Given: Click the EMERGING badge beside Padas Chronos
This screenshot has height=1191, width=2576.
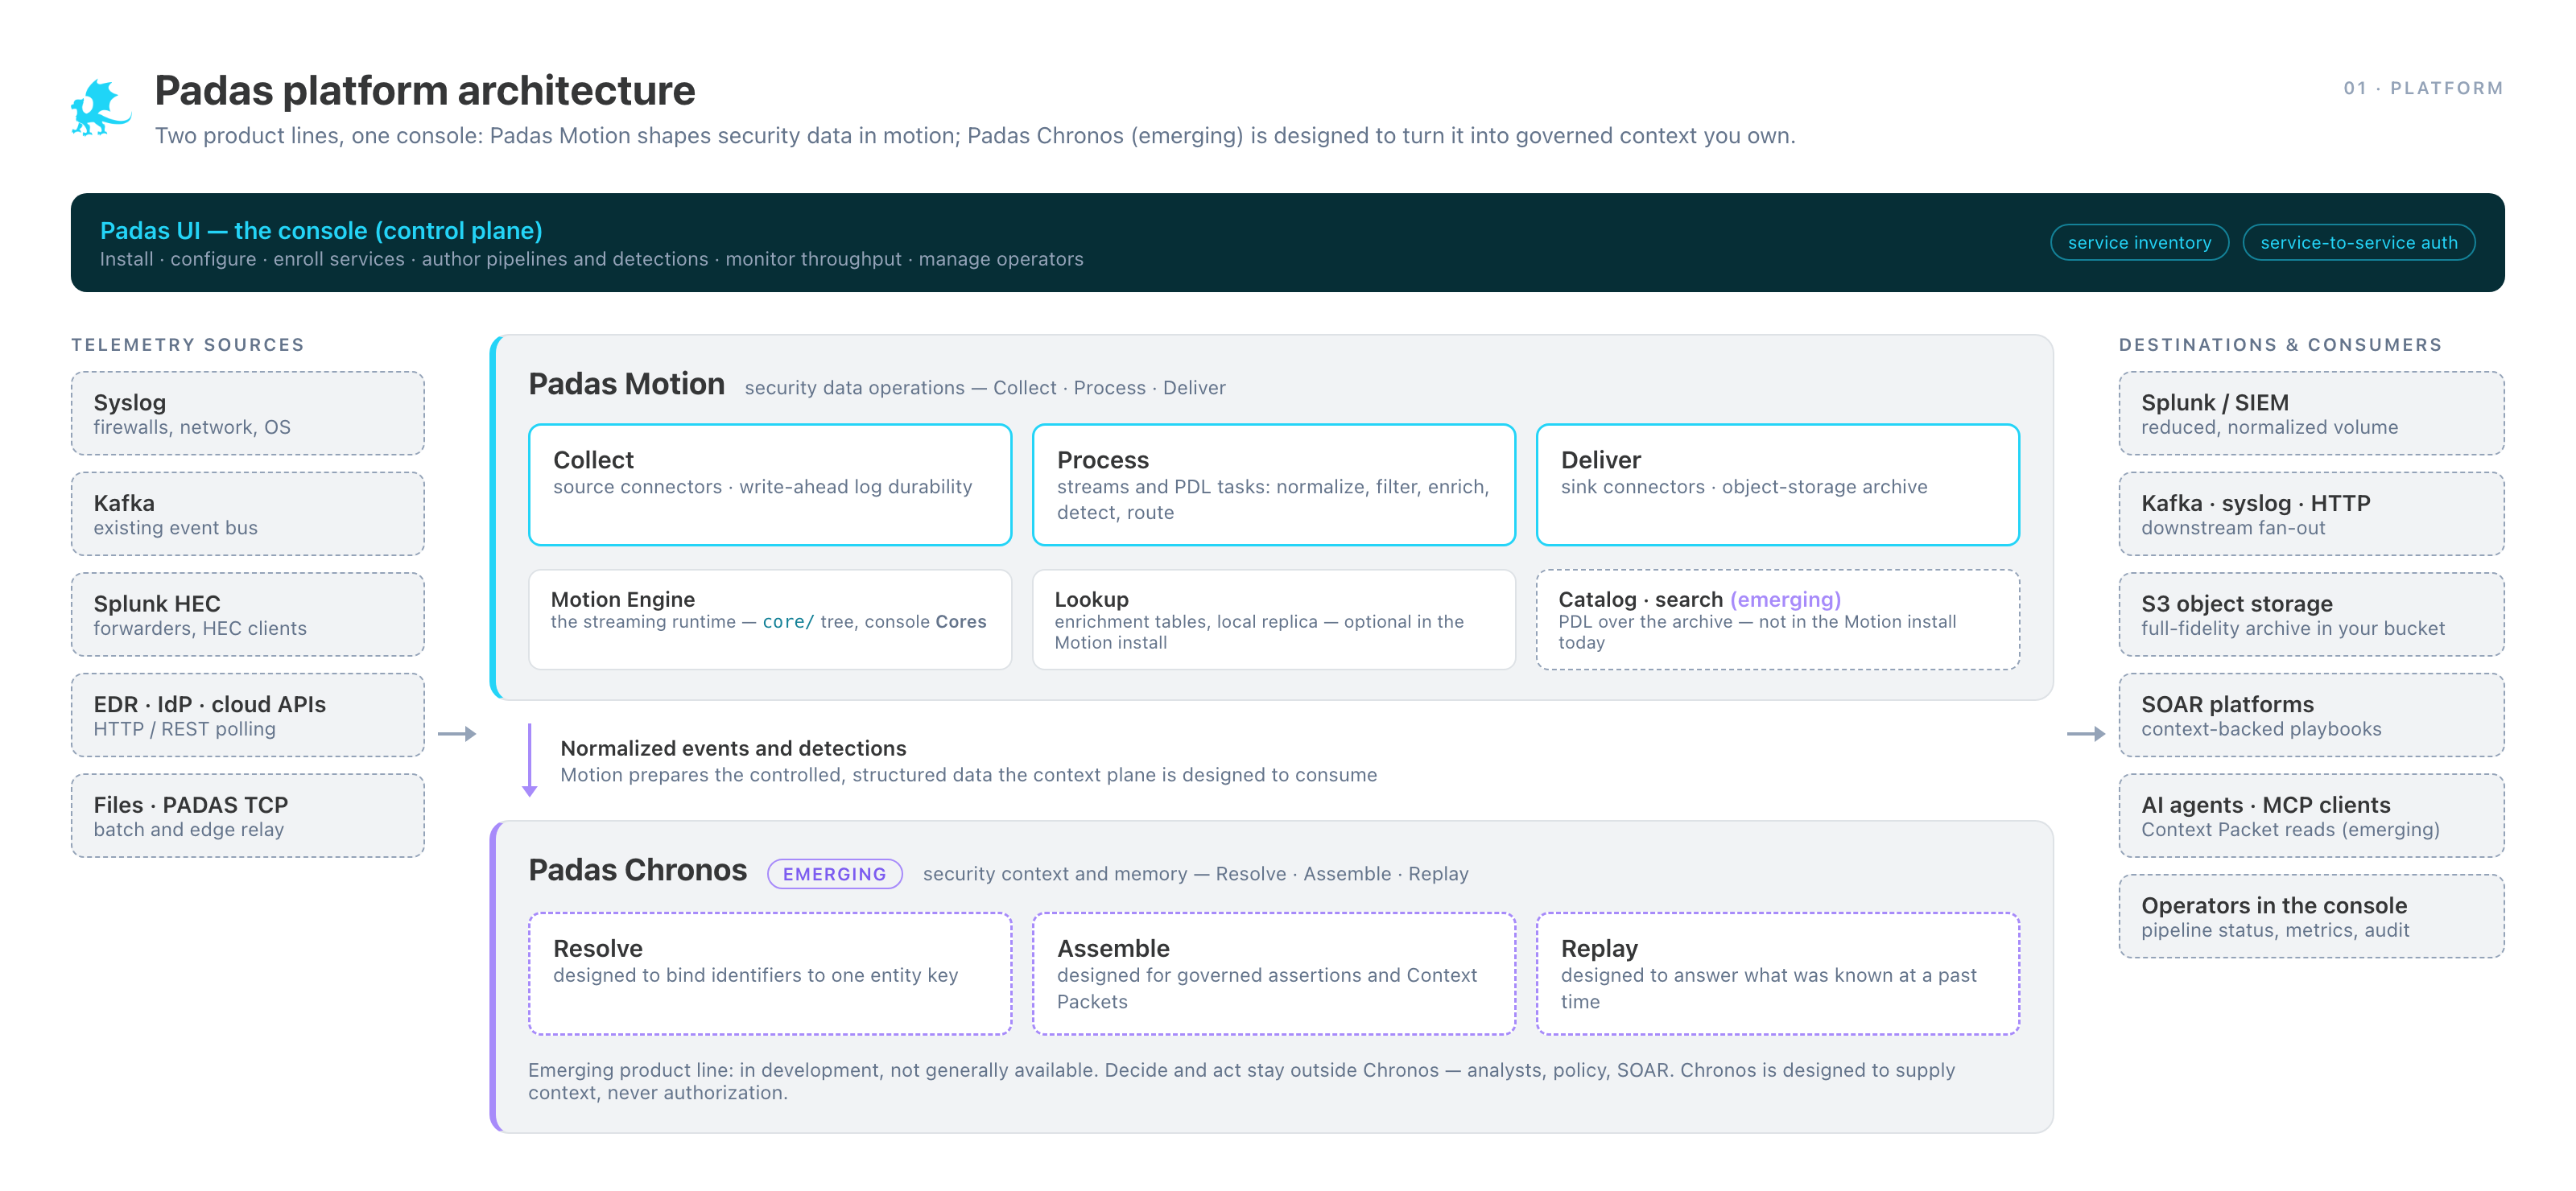Looking at the screenshot, I should (834, 874).
